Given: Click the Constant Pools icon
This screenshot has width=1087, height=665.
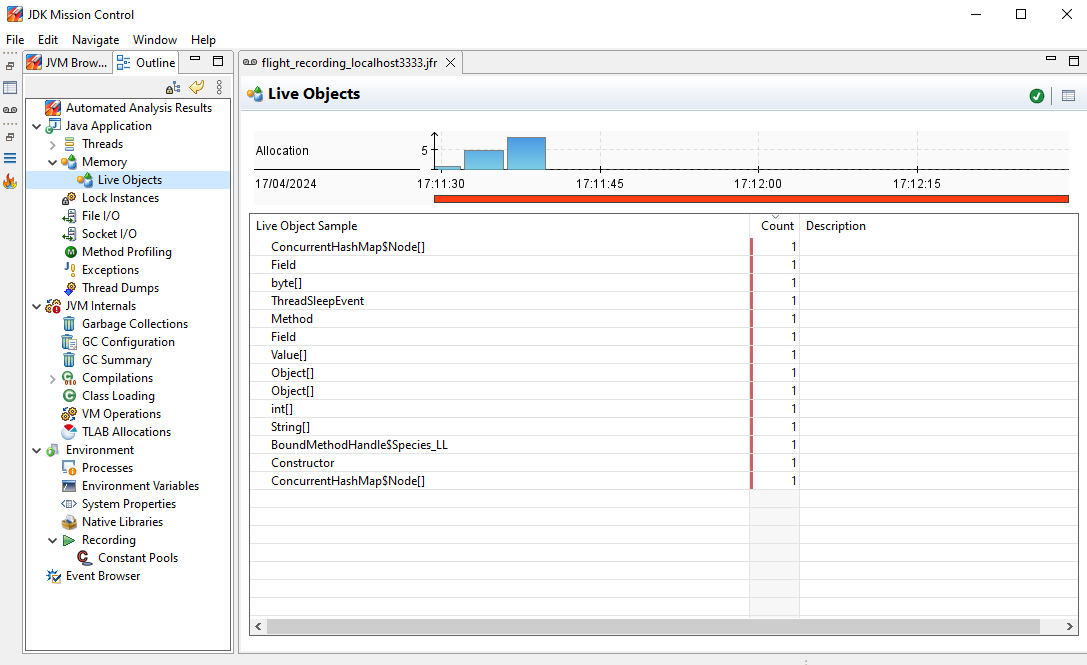Looking at the screenshot, I should tap(85, 558).
